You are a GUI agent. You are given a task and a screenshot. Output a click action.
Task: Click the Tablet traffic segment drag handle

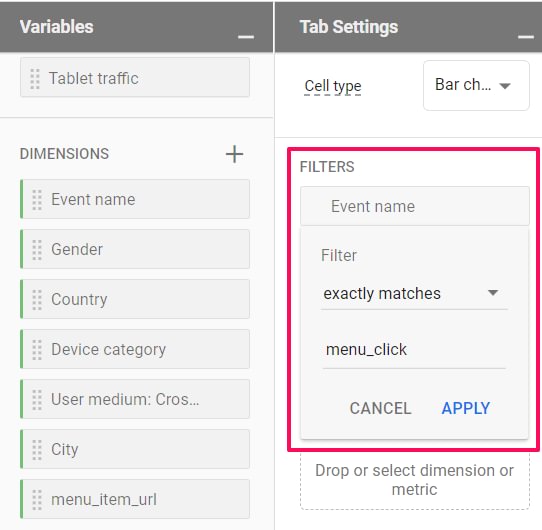coord(35,78)
